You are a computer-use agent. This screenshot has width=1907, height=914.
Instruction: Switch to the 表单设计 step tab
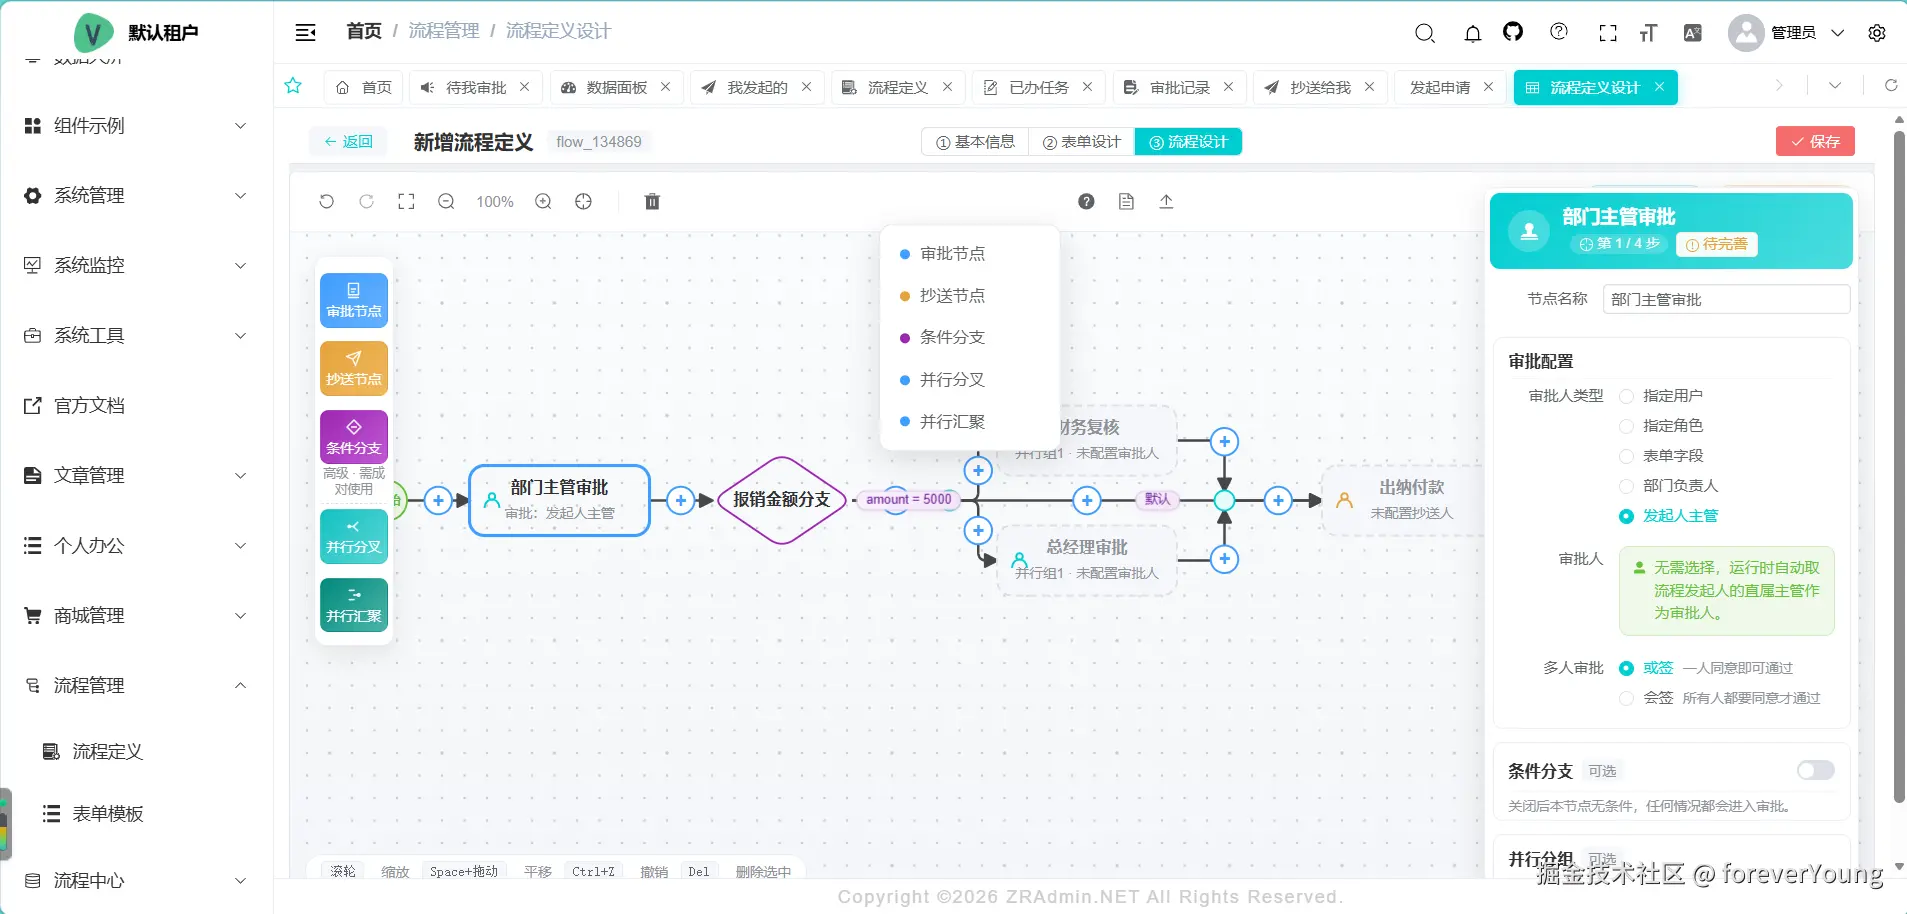pyautogui.click(x=1081, y=142)
